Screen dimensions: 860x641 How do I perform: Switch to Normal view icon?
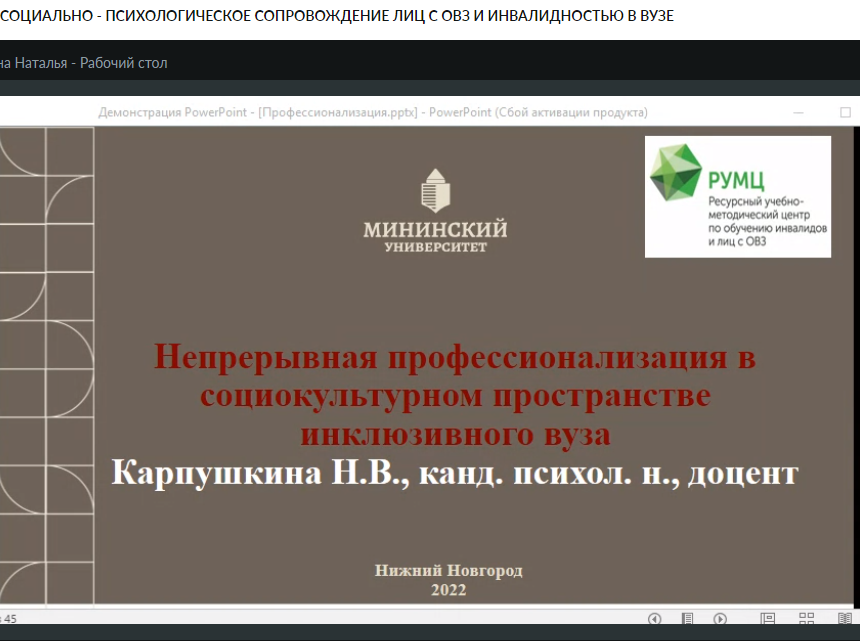point(768,619)
